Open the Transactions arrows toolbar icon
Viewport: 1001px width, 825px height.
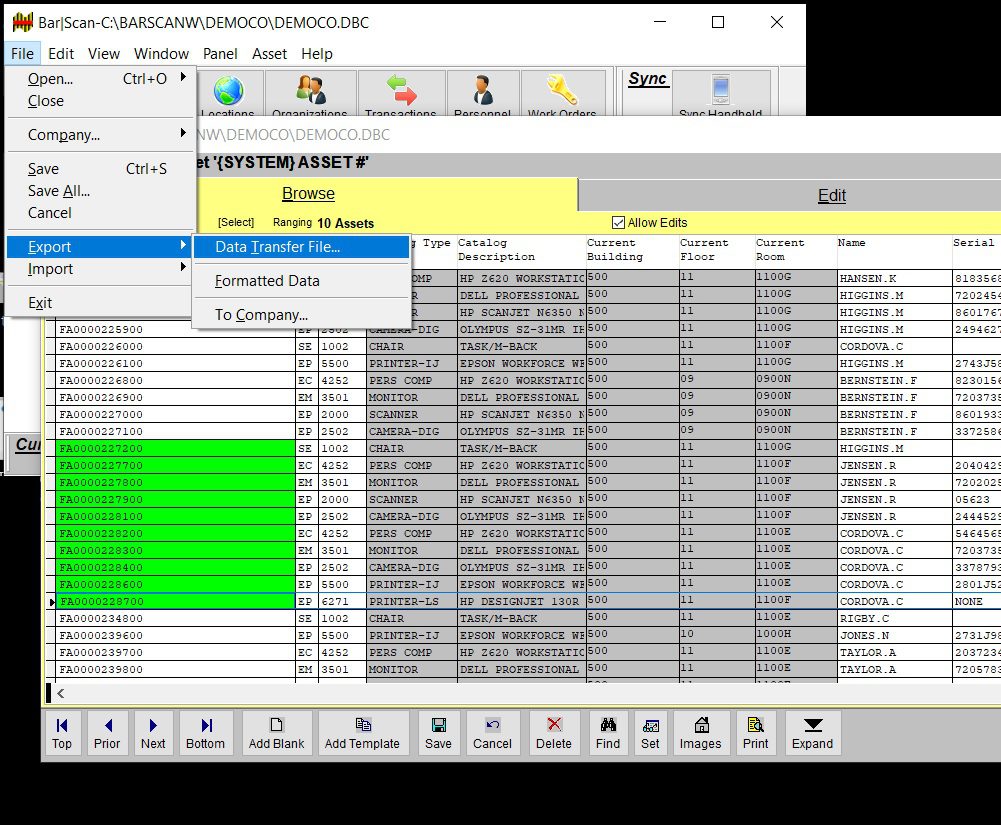tap(402, 90)
